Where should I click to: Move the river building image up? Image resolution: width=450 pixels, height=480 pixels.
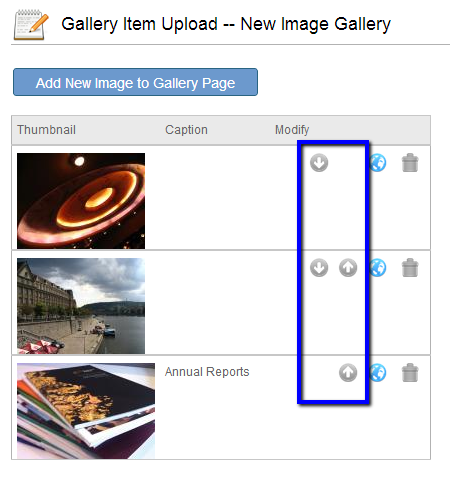[x=348, y=268]
